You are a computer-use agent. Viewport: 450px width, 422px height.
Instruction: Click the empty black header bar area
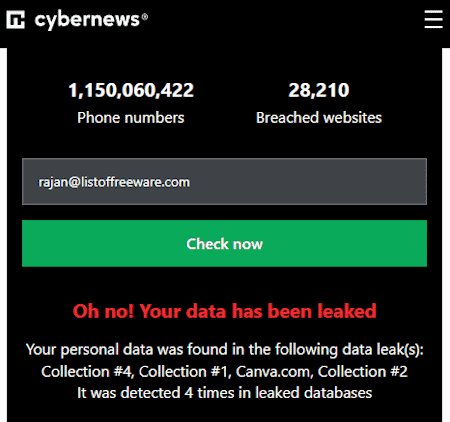coord(283,20)
